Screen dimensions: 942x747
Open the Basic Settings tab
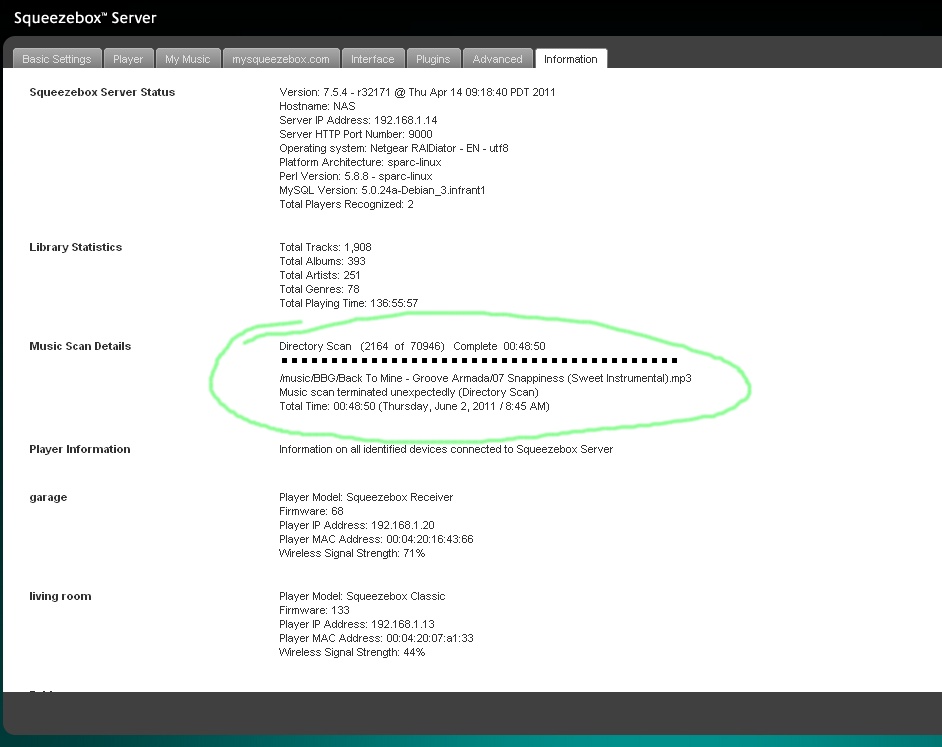click(x=57, y=59)
